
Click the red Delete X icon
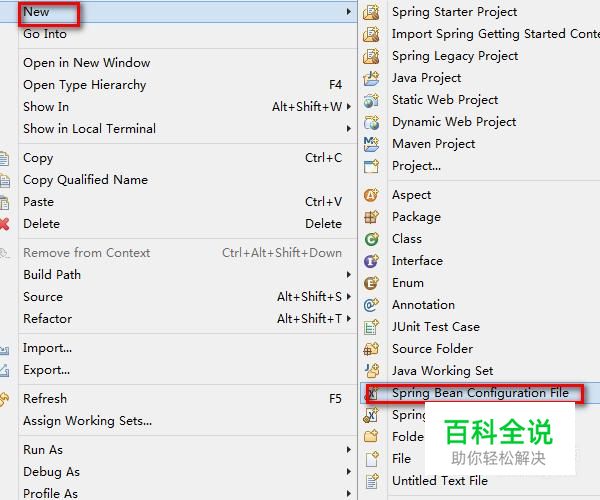pyautogui.click(x=4, y=224)
